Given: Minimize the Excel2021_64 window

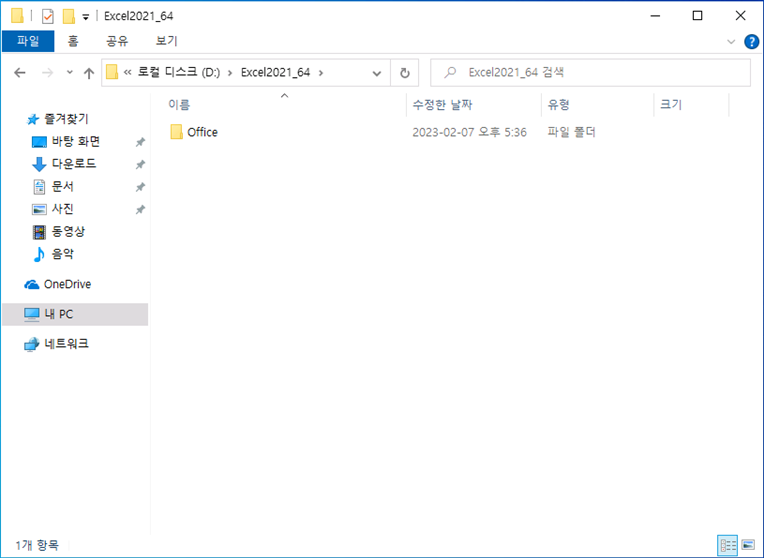Looking at the screenshot, I should click(655, 16).
